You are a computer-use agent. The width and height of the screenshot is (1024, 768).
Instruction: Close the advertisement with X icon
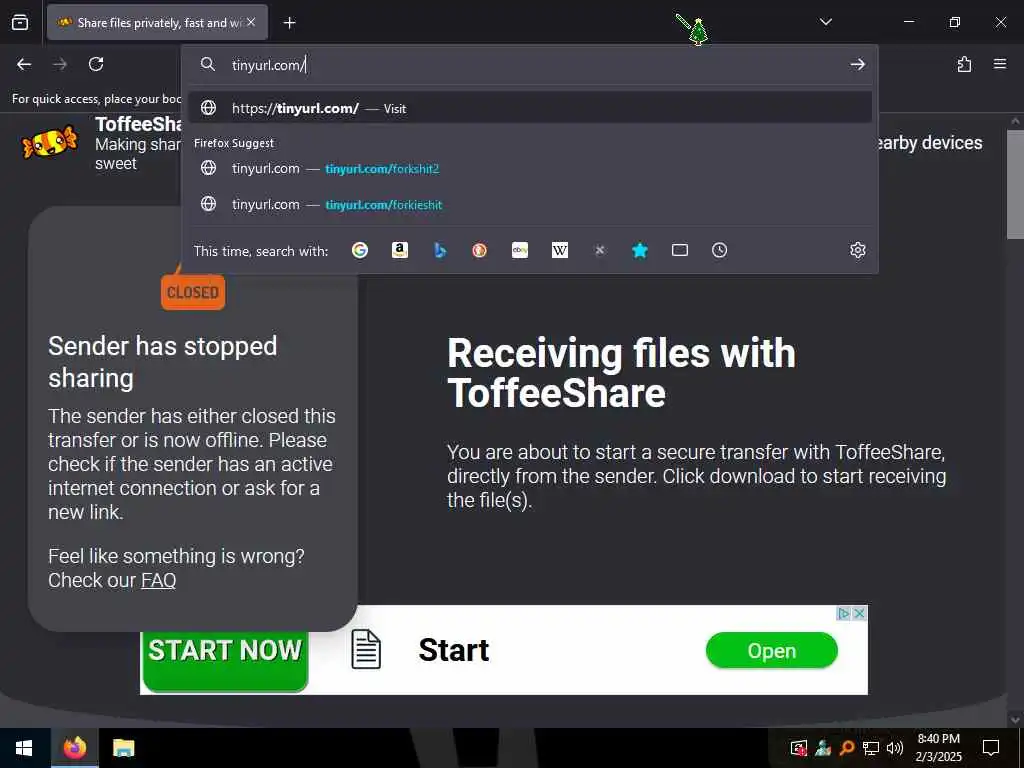coord(859,613)
